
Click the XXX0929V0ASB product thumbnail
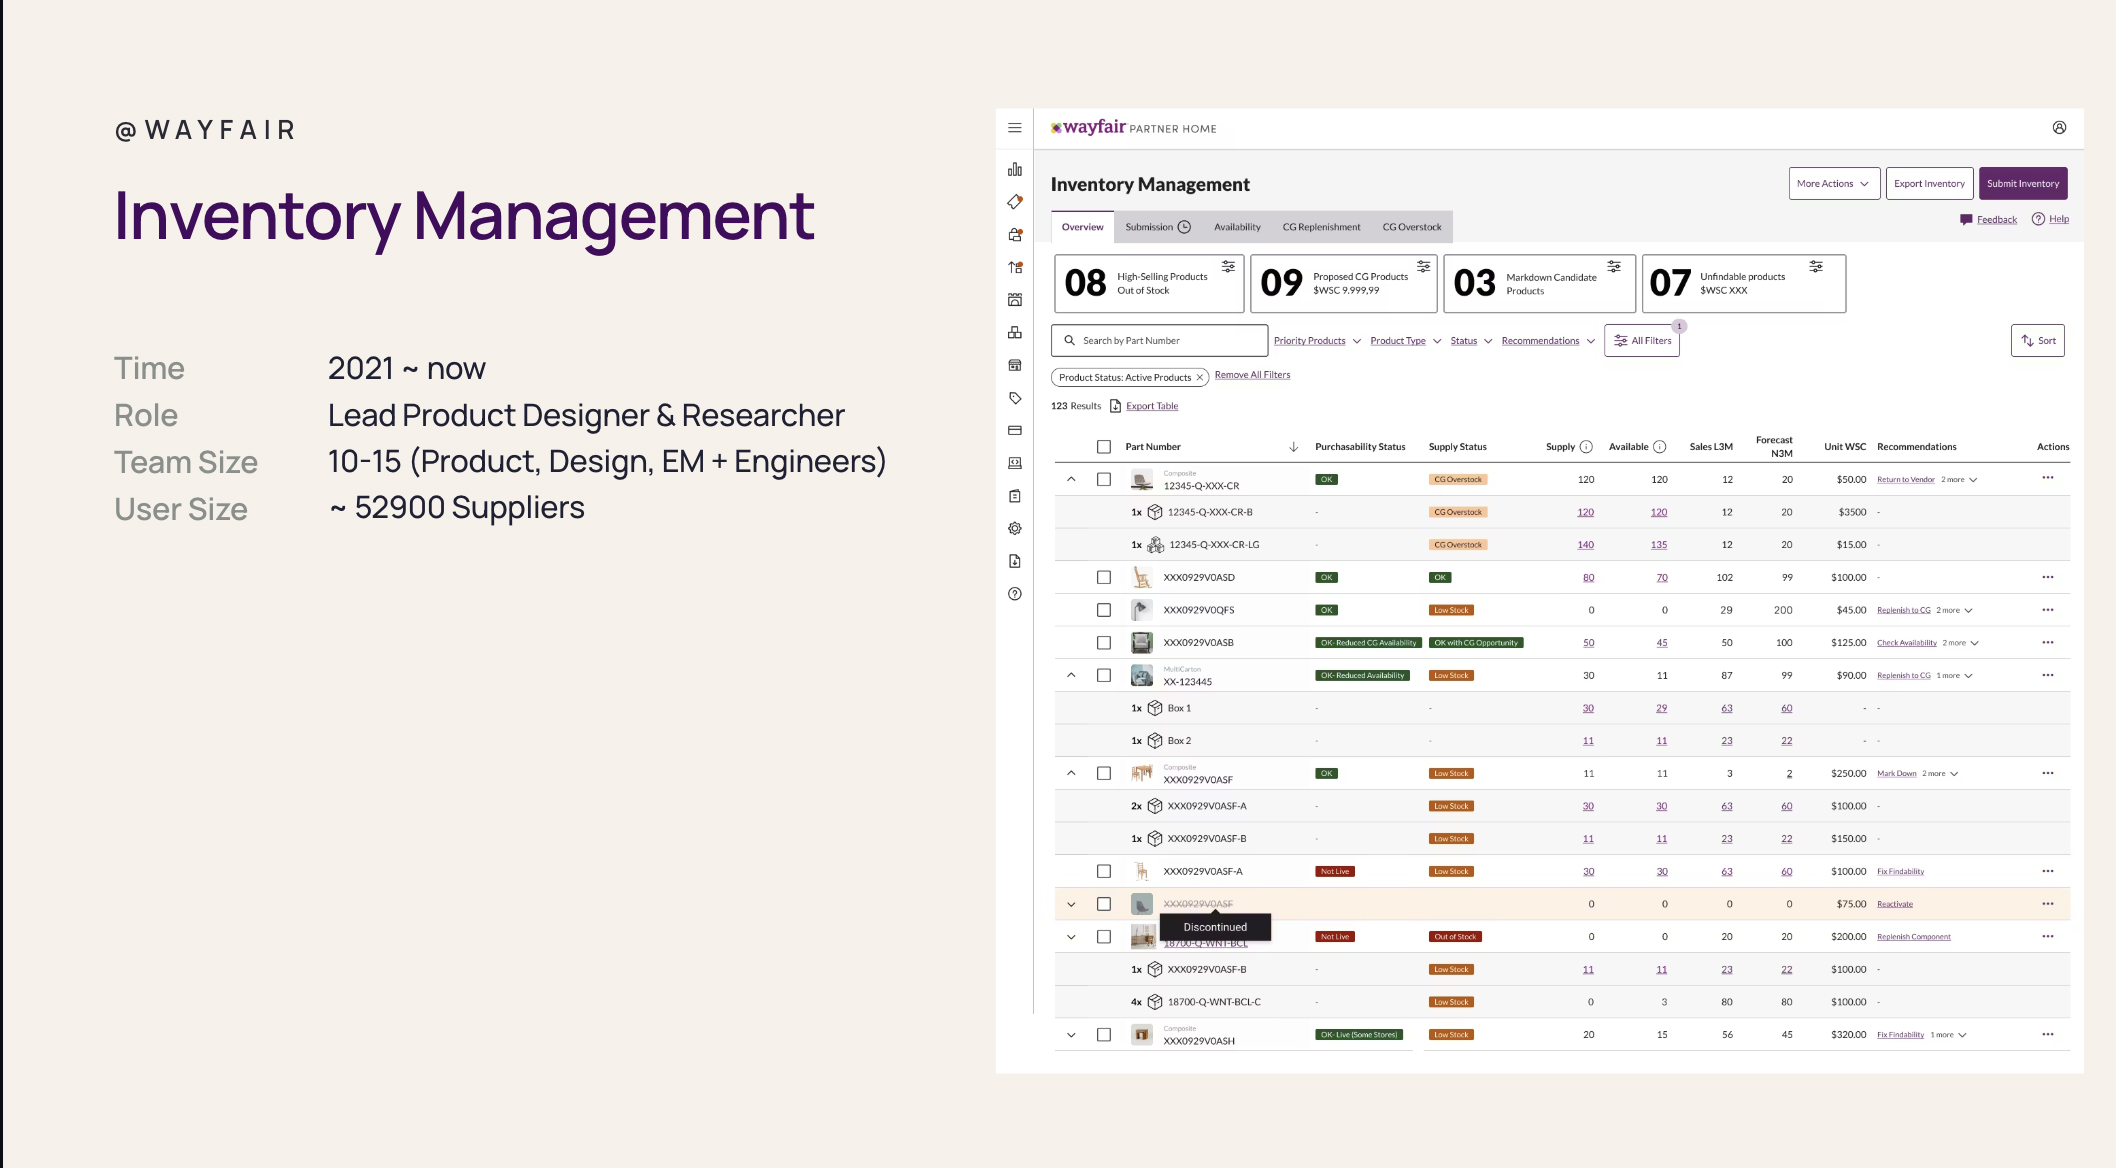click(1141, 643)
